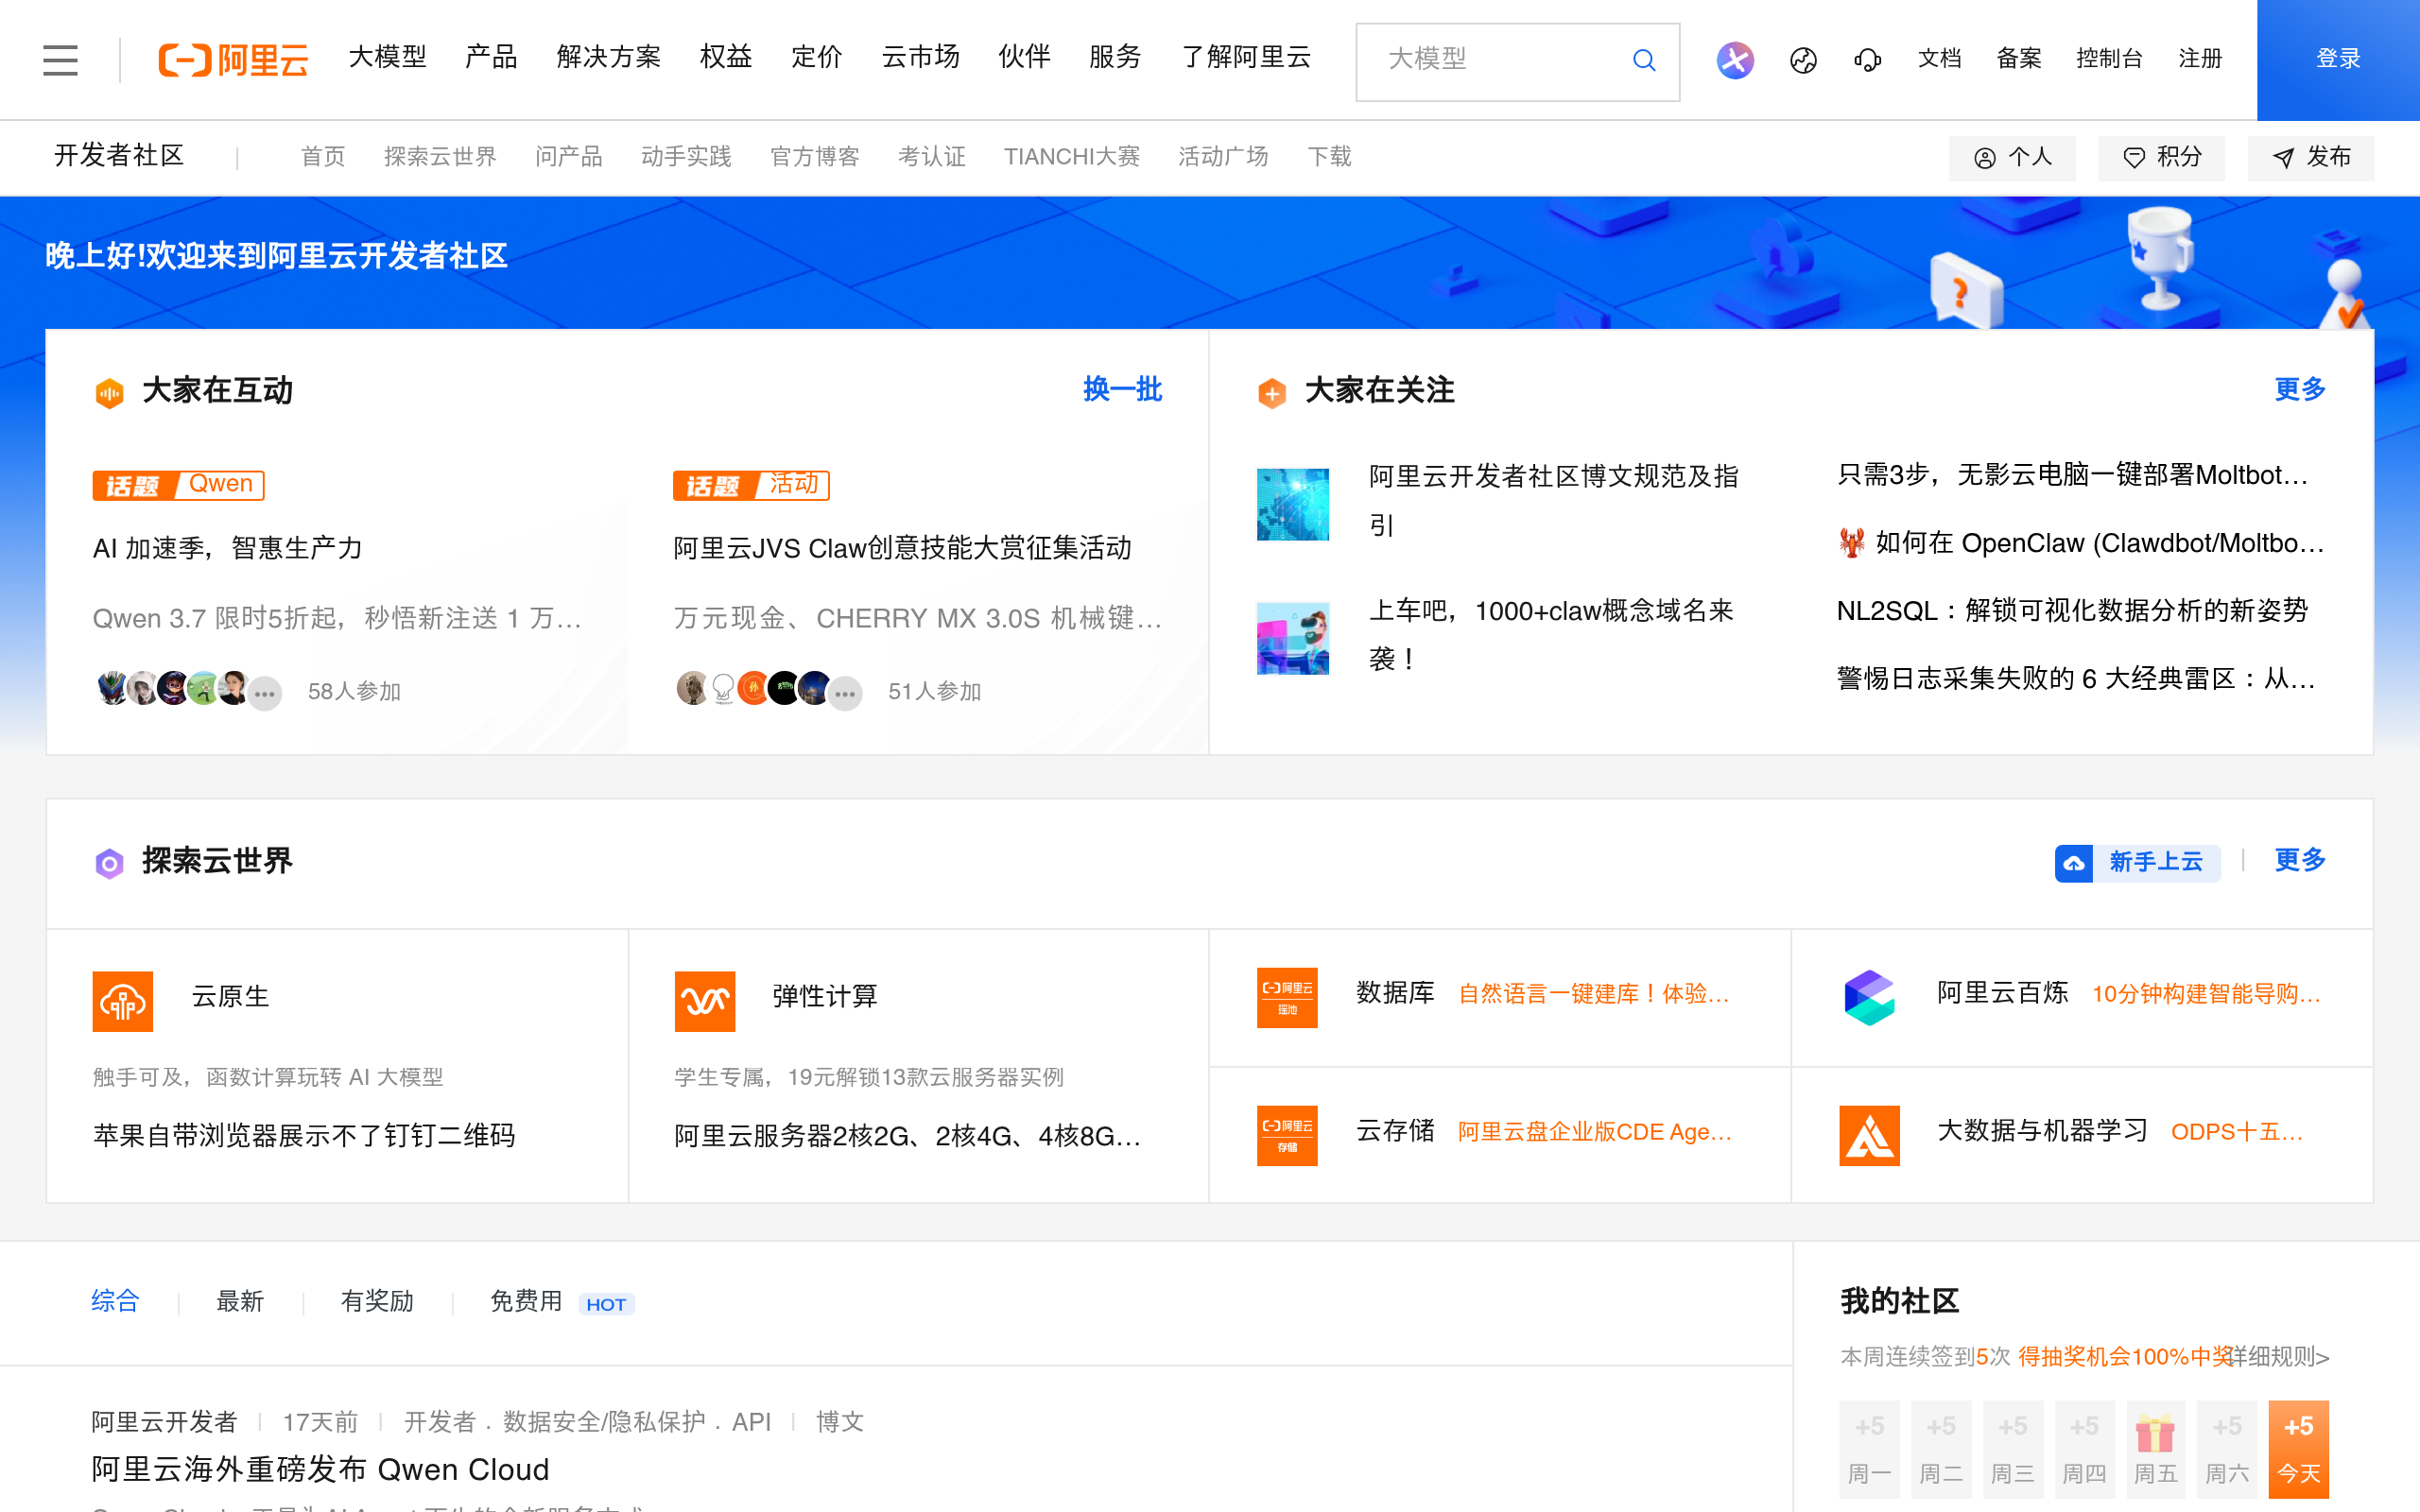Open article NL2SQL：解锁可视化数据分析的新姿势
Screen dimensions: 2420x1512
point(2072,611)
